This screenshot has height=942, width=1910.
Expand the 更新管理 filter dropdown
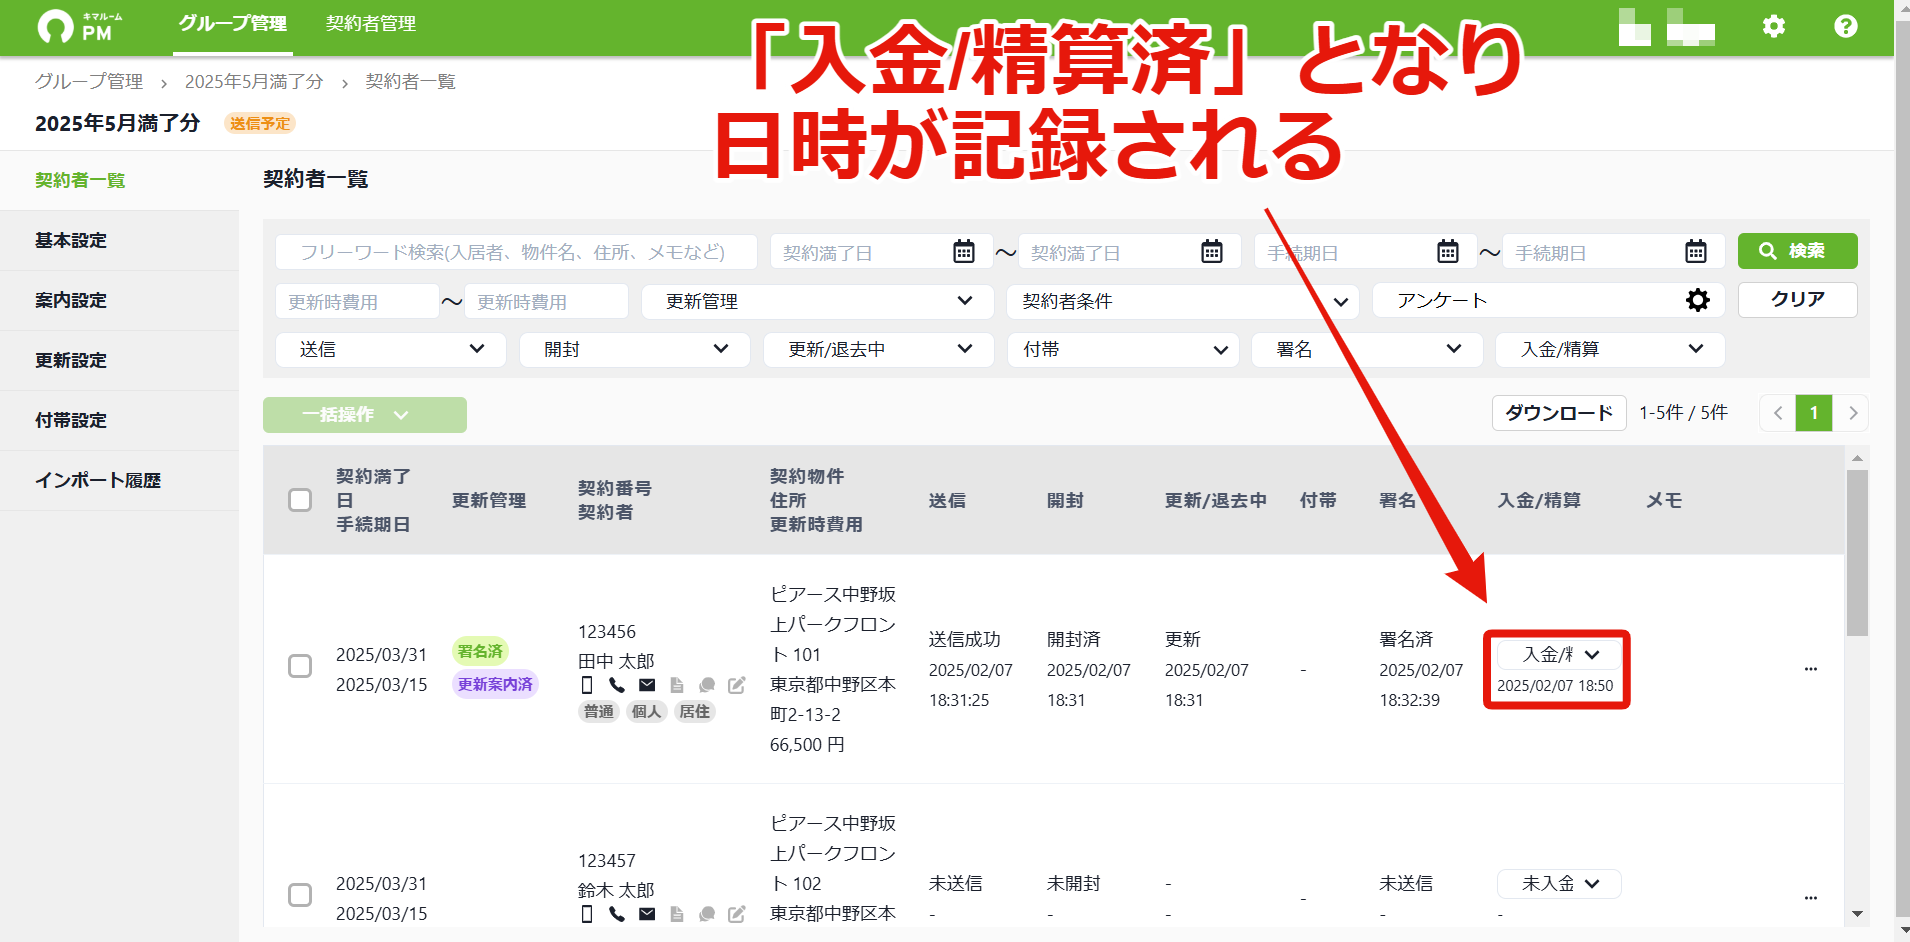point(817,301)
